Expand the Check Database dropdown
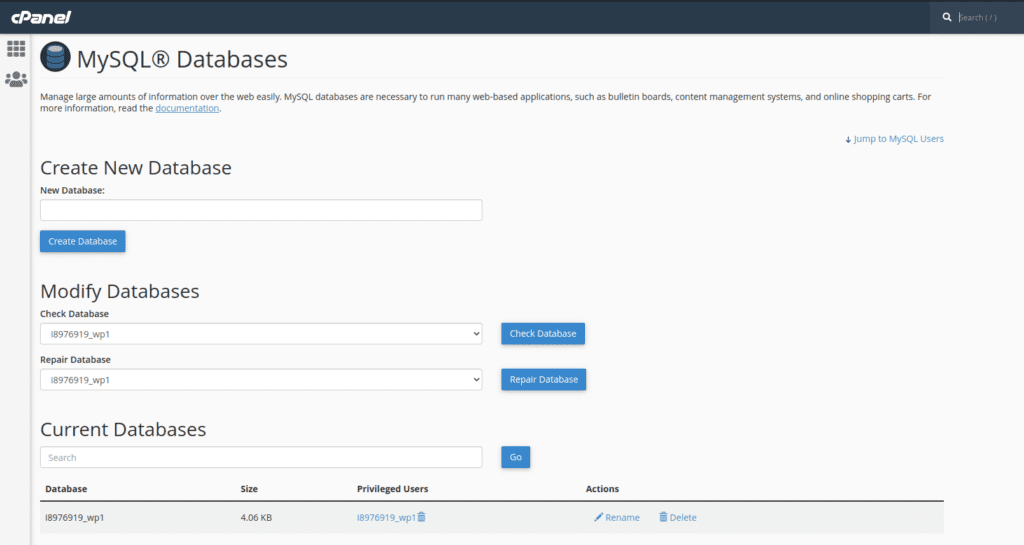This screenshot has width=1024, height=545. [x=261, y=334]
